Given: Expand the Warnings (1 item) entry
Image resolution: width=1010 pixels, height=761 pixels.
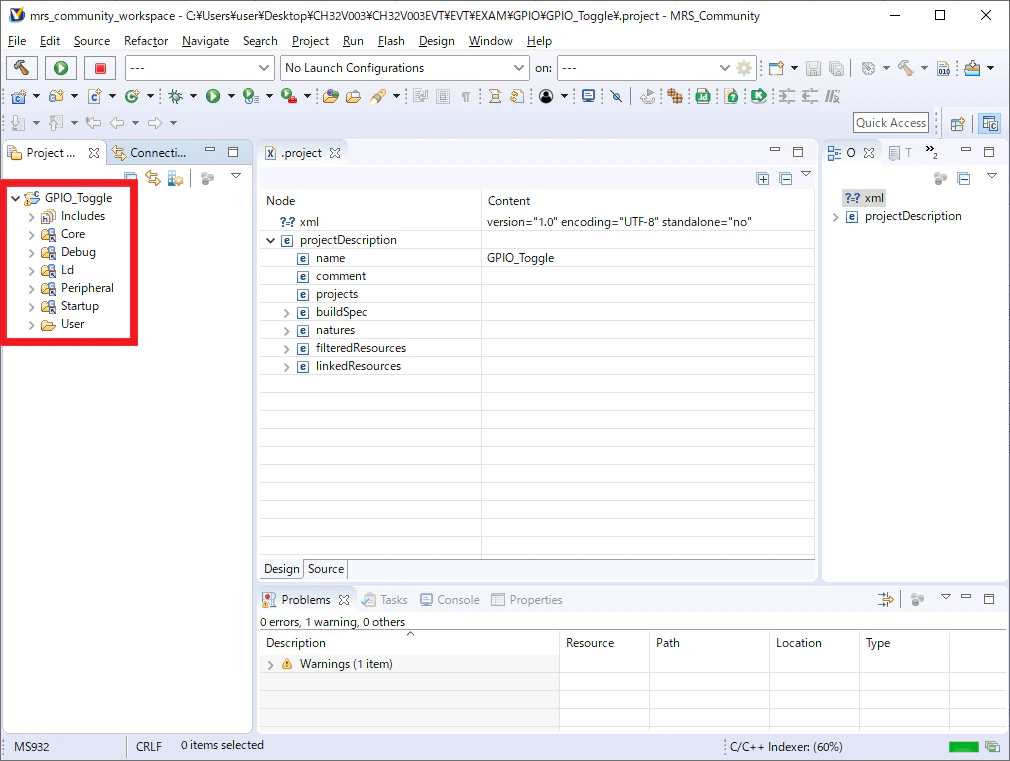Looking at the screenshot, I should [271, 664].
